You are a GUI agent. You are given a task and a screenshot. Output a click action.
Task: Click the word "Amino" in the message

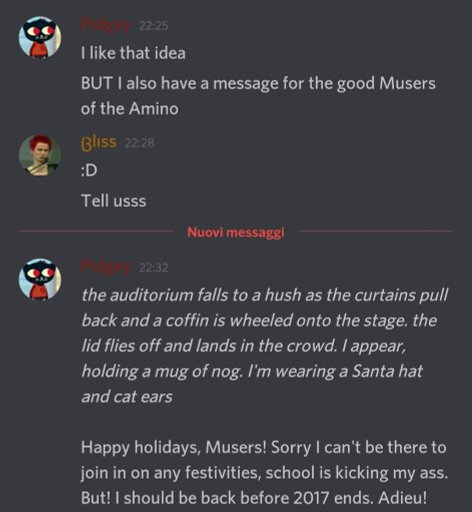point(154,109)
